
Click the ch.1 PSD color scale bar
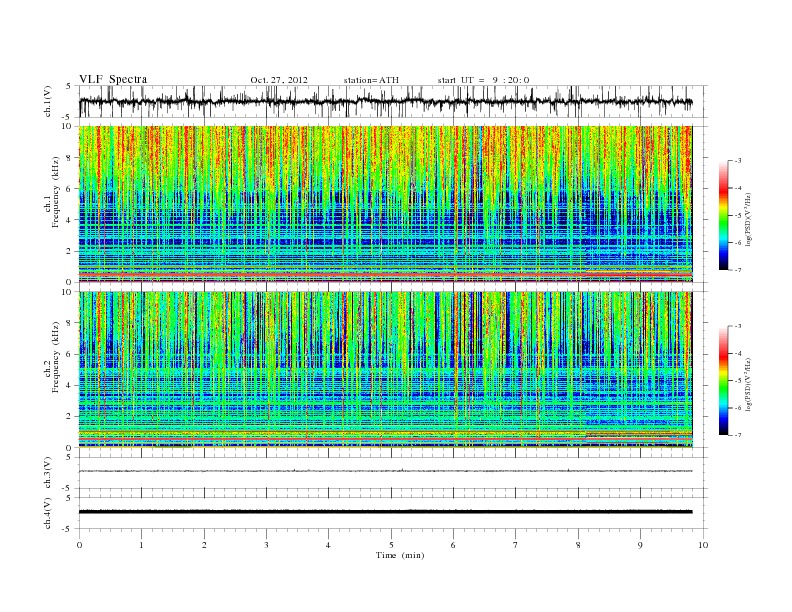pyautogui.click(x=723, y=215)
